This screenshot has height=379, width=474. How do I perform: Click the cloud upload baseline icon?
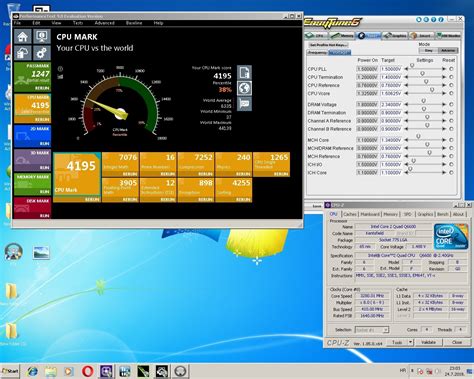click(23, 53)
